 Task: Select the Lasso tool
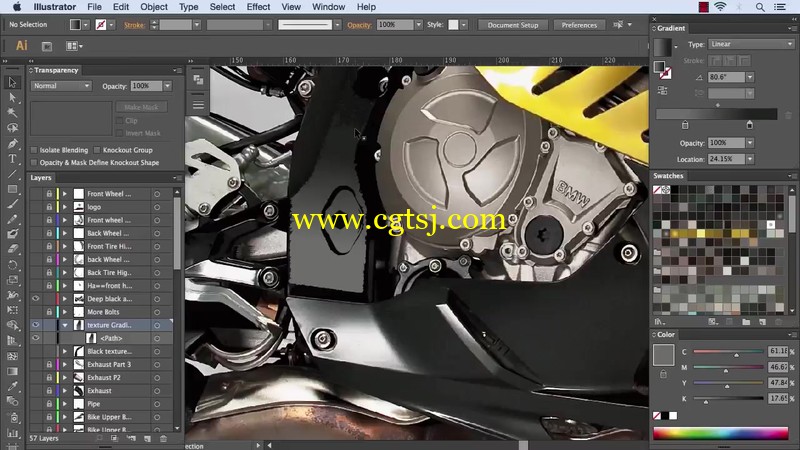[x=12, y=128]
